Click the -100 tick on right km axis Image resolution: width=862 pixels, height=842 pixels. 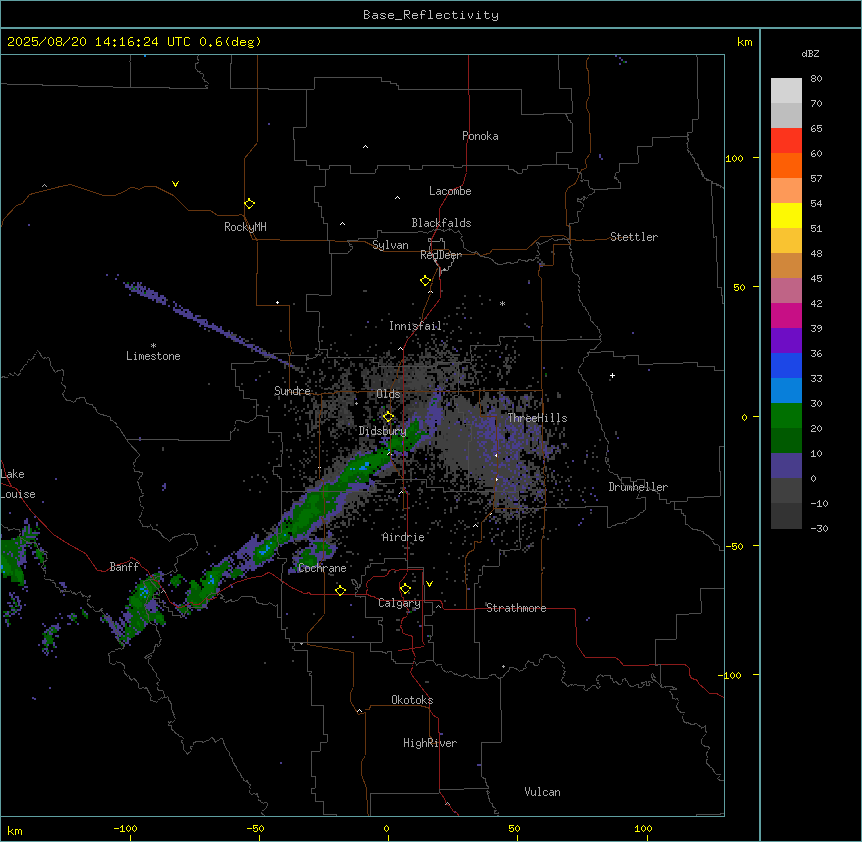pyautogui.click(x=731, y=675)
